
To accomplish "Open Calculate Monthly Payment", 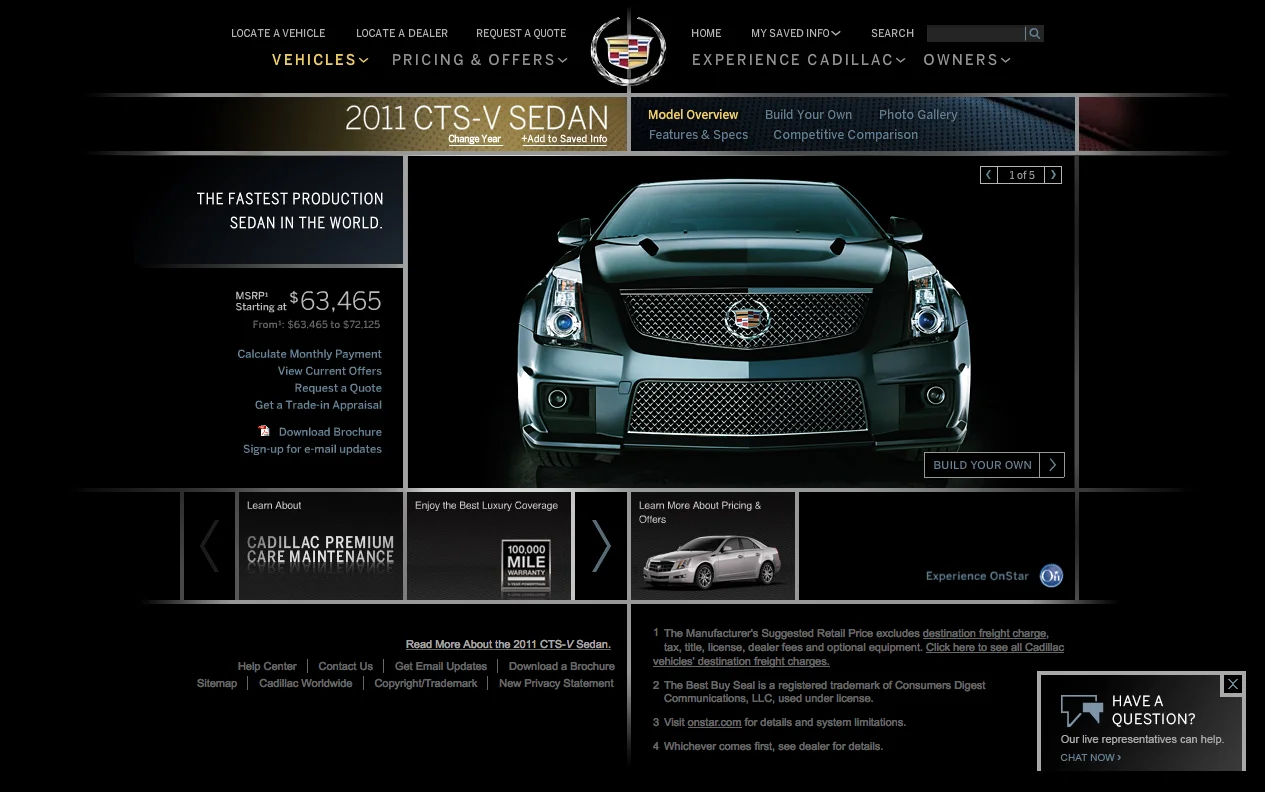I will (x=309, y=354).
